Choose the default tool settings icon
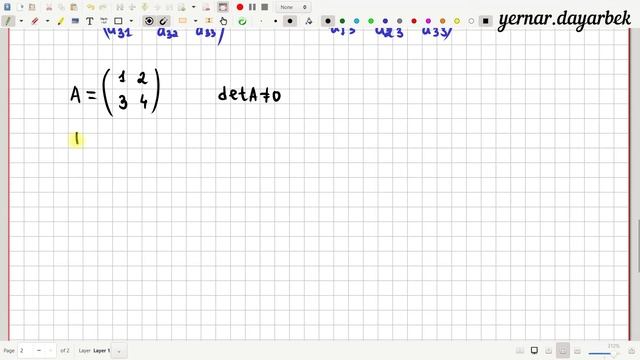 (104, 21)
